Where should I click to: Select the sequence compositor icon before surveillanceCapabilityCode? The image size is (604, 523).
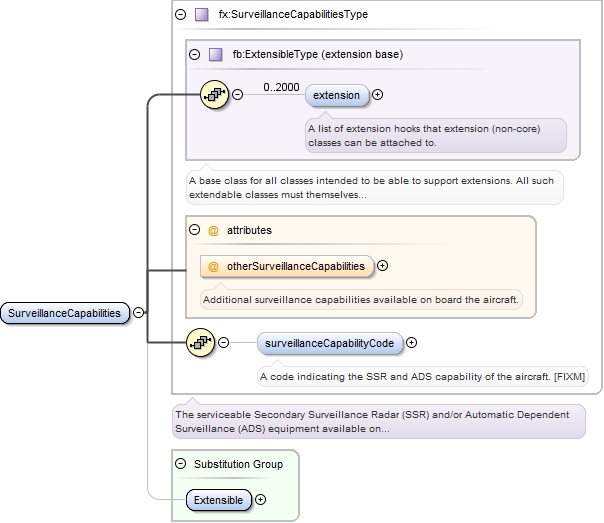tap(201, 343)
